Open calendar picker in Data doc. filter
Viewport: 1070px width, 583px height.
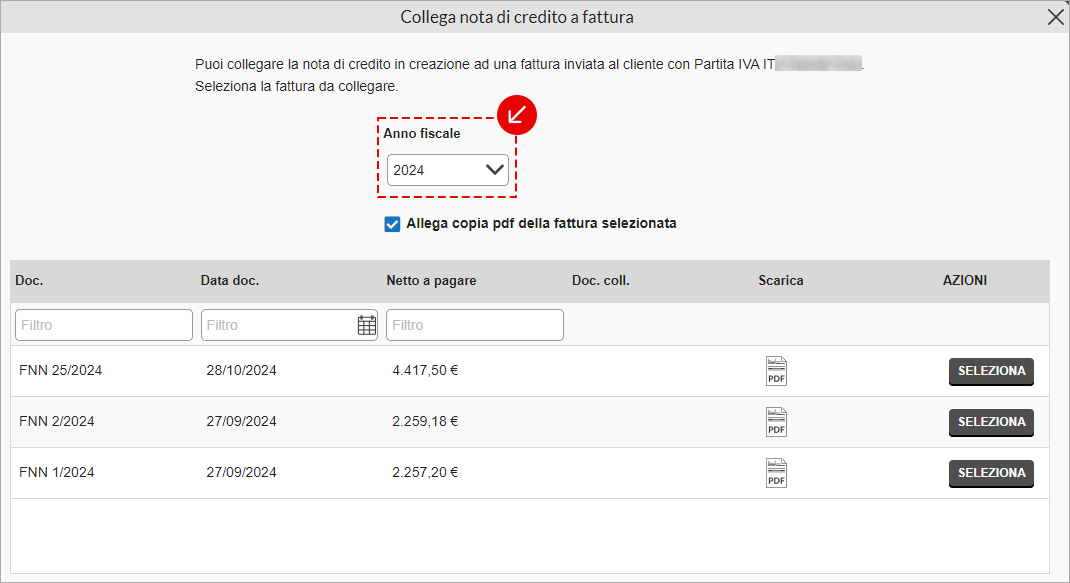point(366,325)
